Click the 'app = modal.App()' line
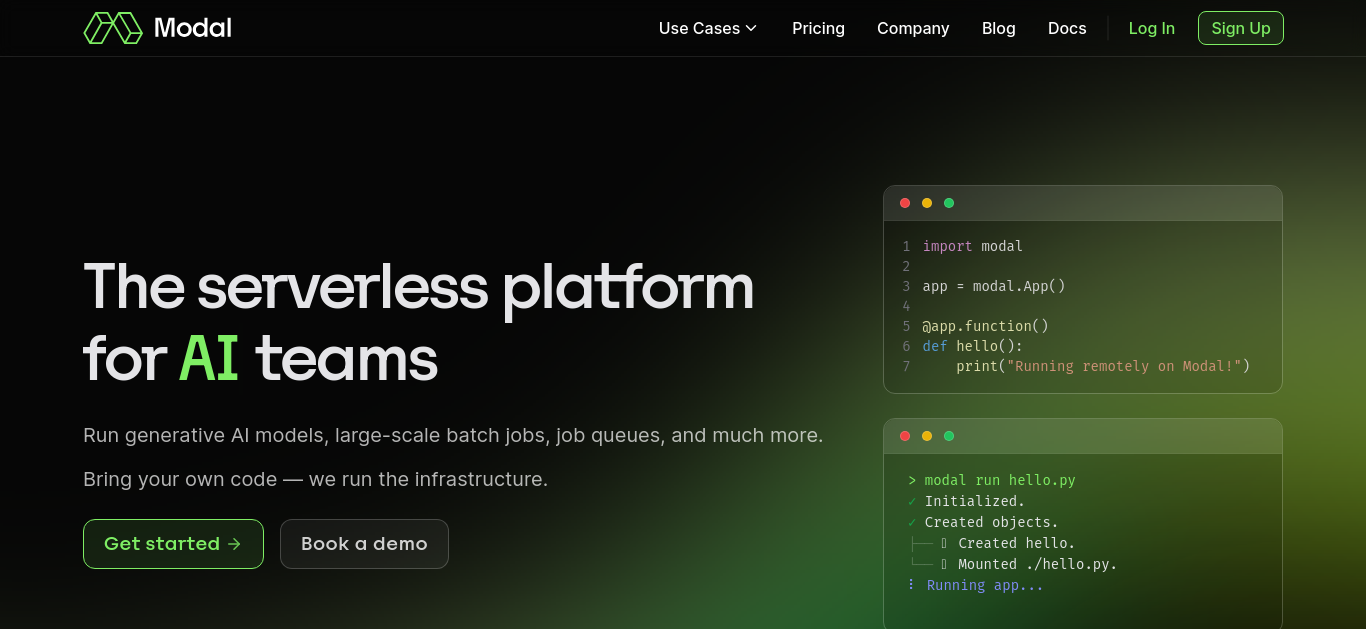The width and height of the screenshot is (1366, 629). pos(994,286)
